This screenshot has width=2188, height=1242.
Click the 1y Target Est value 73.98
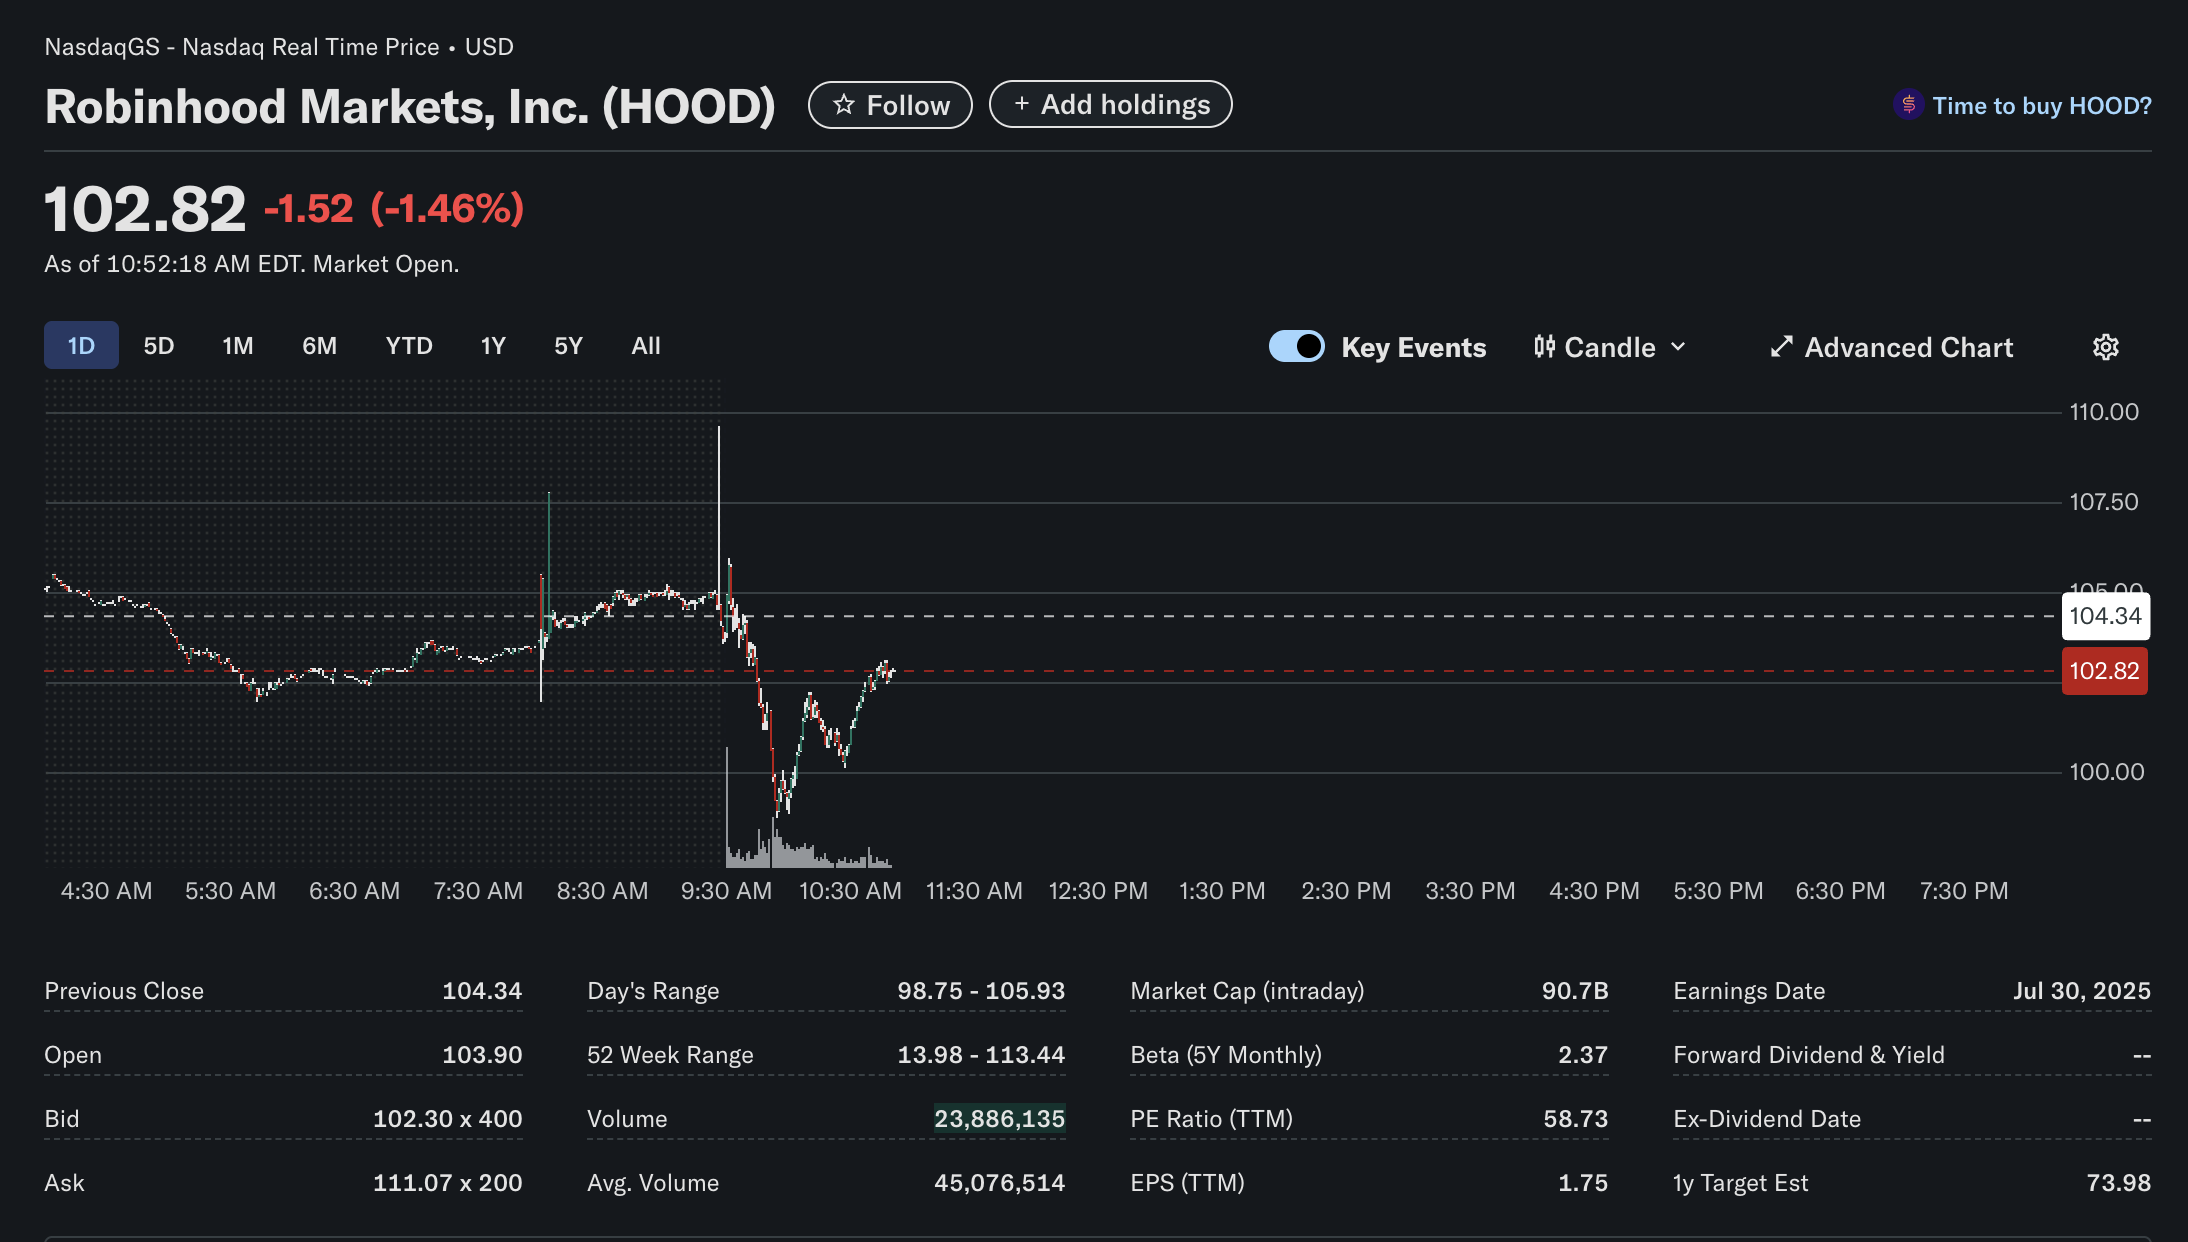click(x=2118, y=1183)
